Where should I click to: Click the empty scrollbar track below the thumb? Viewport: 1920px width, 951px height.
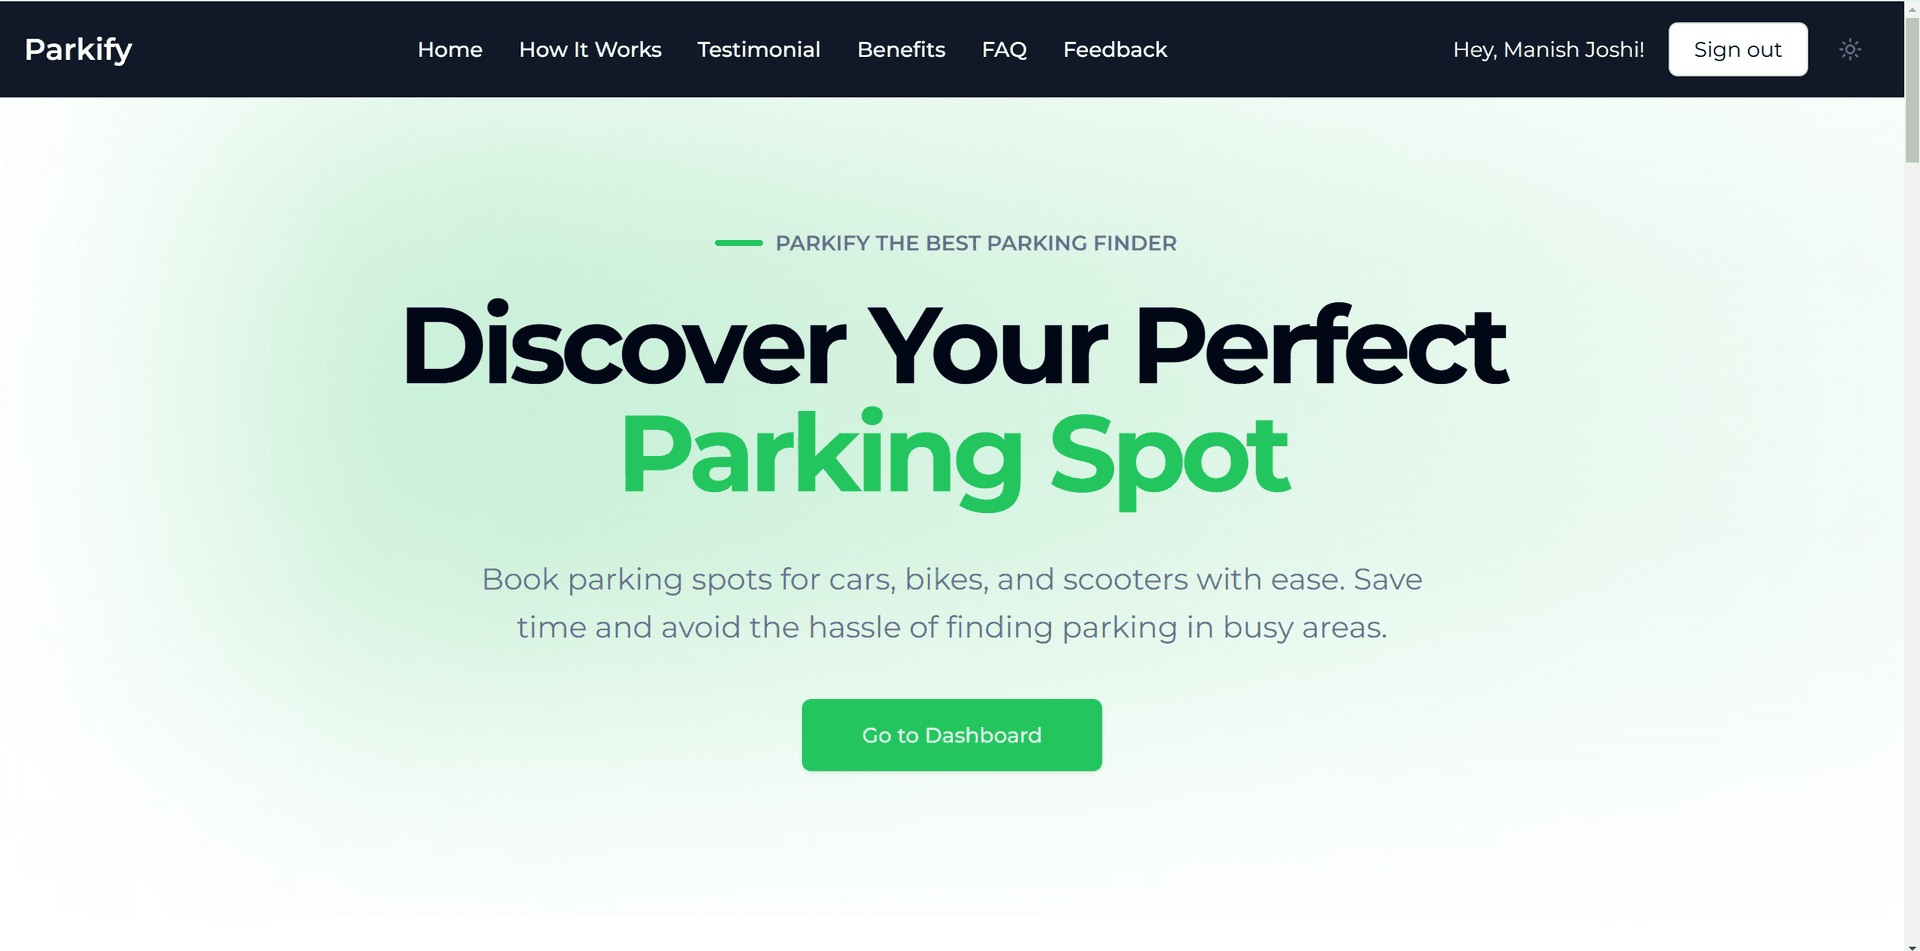tap(1912, 550)
